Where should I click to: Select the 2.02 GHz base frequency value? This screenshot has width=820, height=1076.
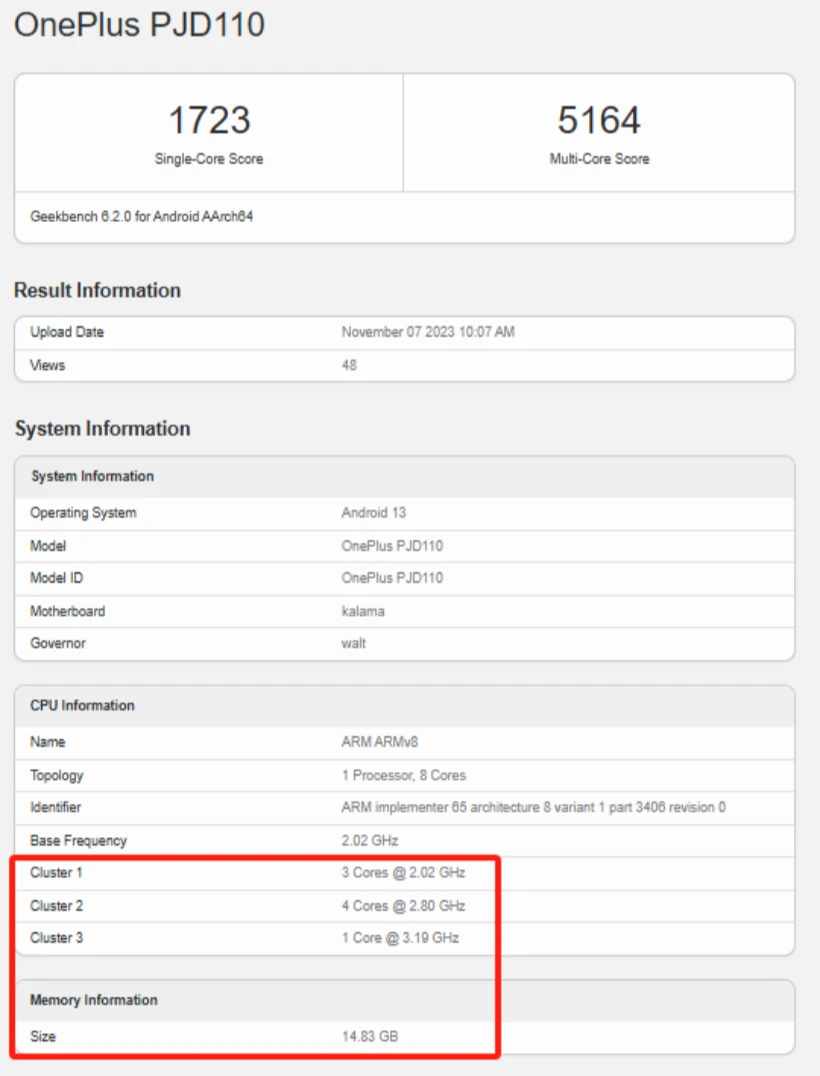[x=370, y=841]
